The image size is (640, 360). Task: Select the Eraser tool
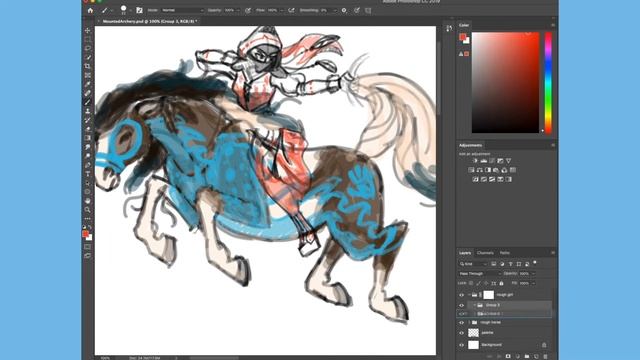pyautogui.click(x=87, y=129)
